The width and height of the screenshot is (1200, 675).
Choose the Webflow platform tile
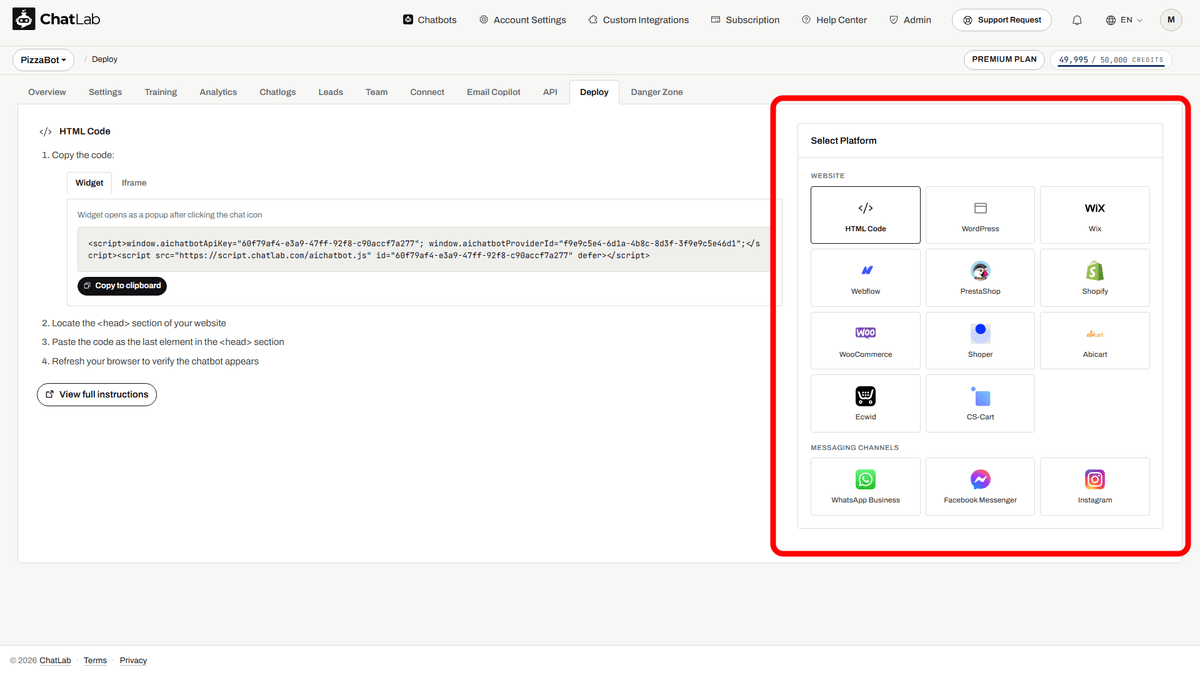coord(865,278)
